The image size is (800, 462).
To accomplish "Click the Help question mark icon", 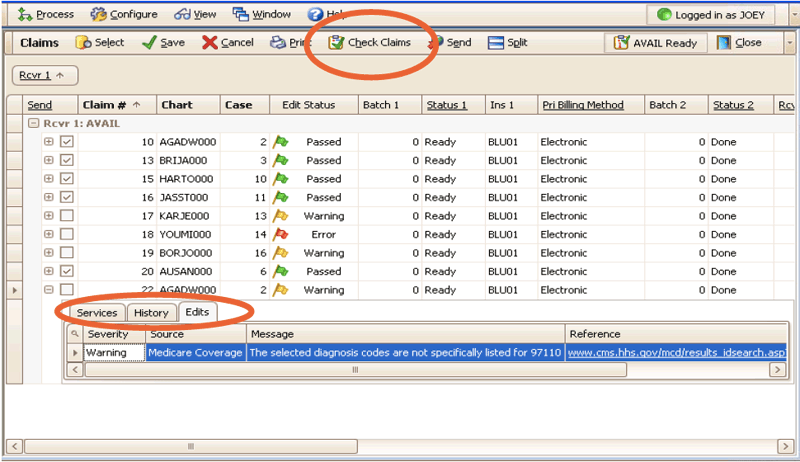I will pos(315,14).
